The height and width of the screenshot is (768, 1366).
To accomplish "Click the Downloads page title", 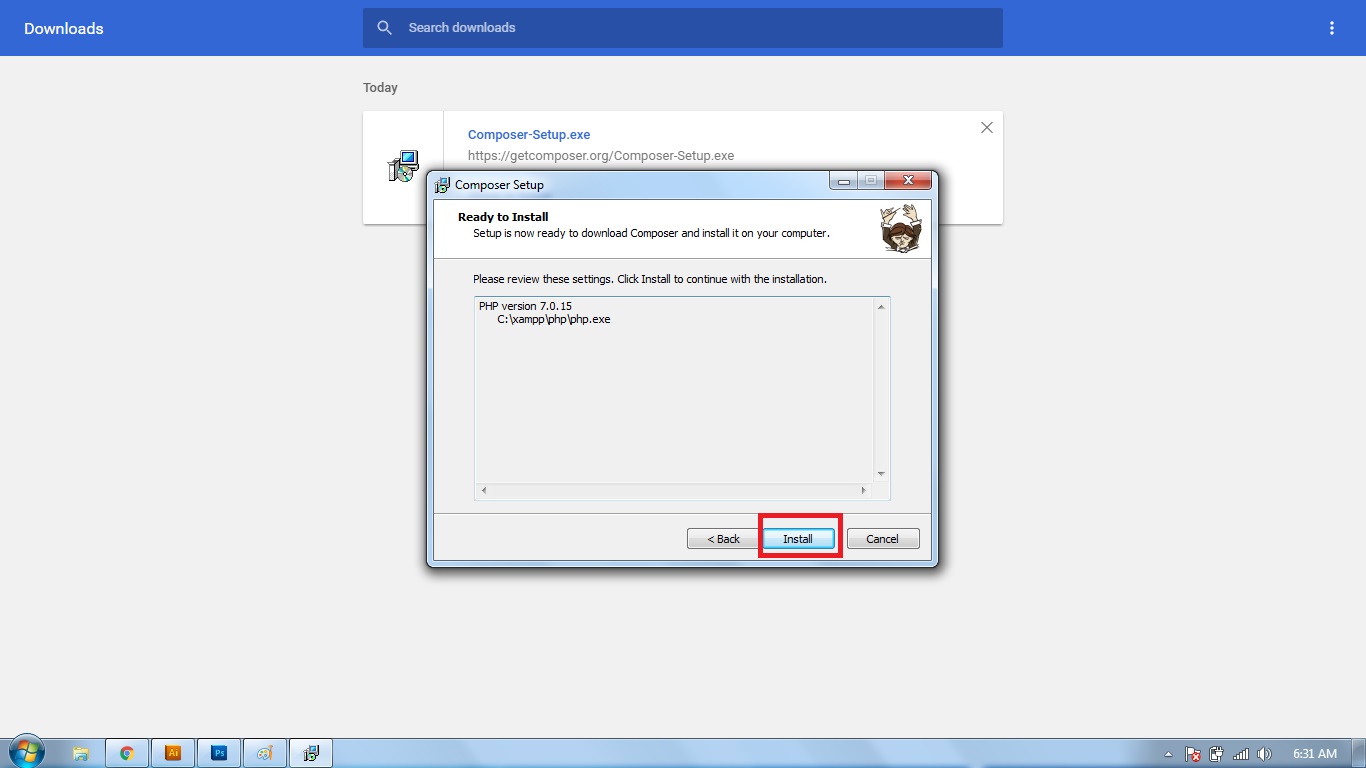I will [x=64, y=28].
